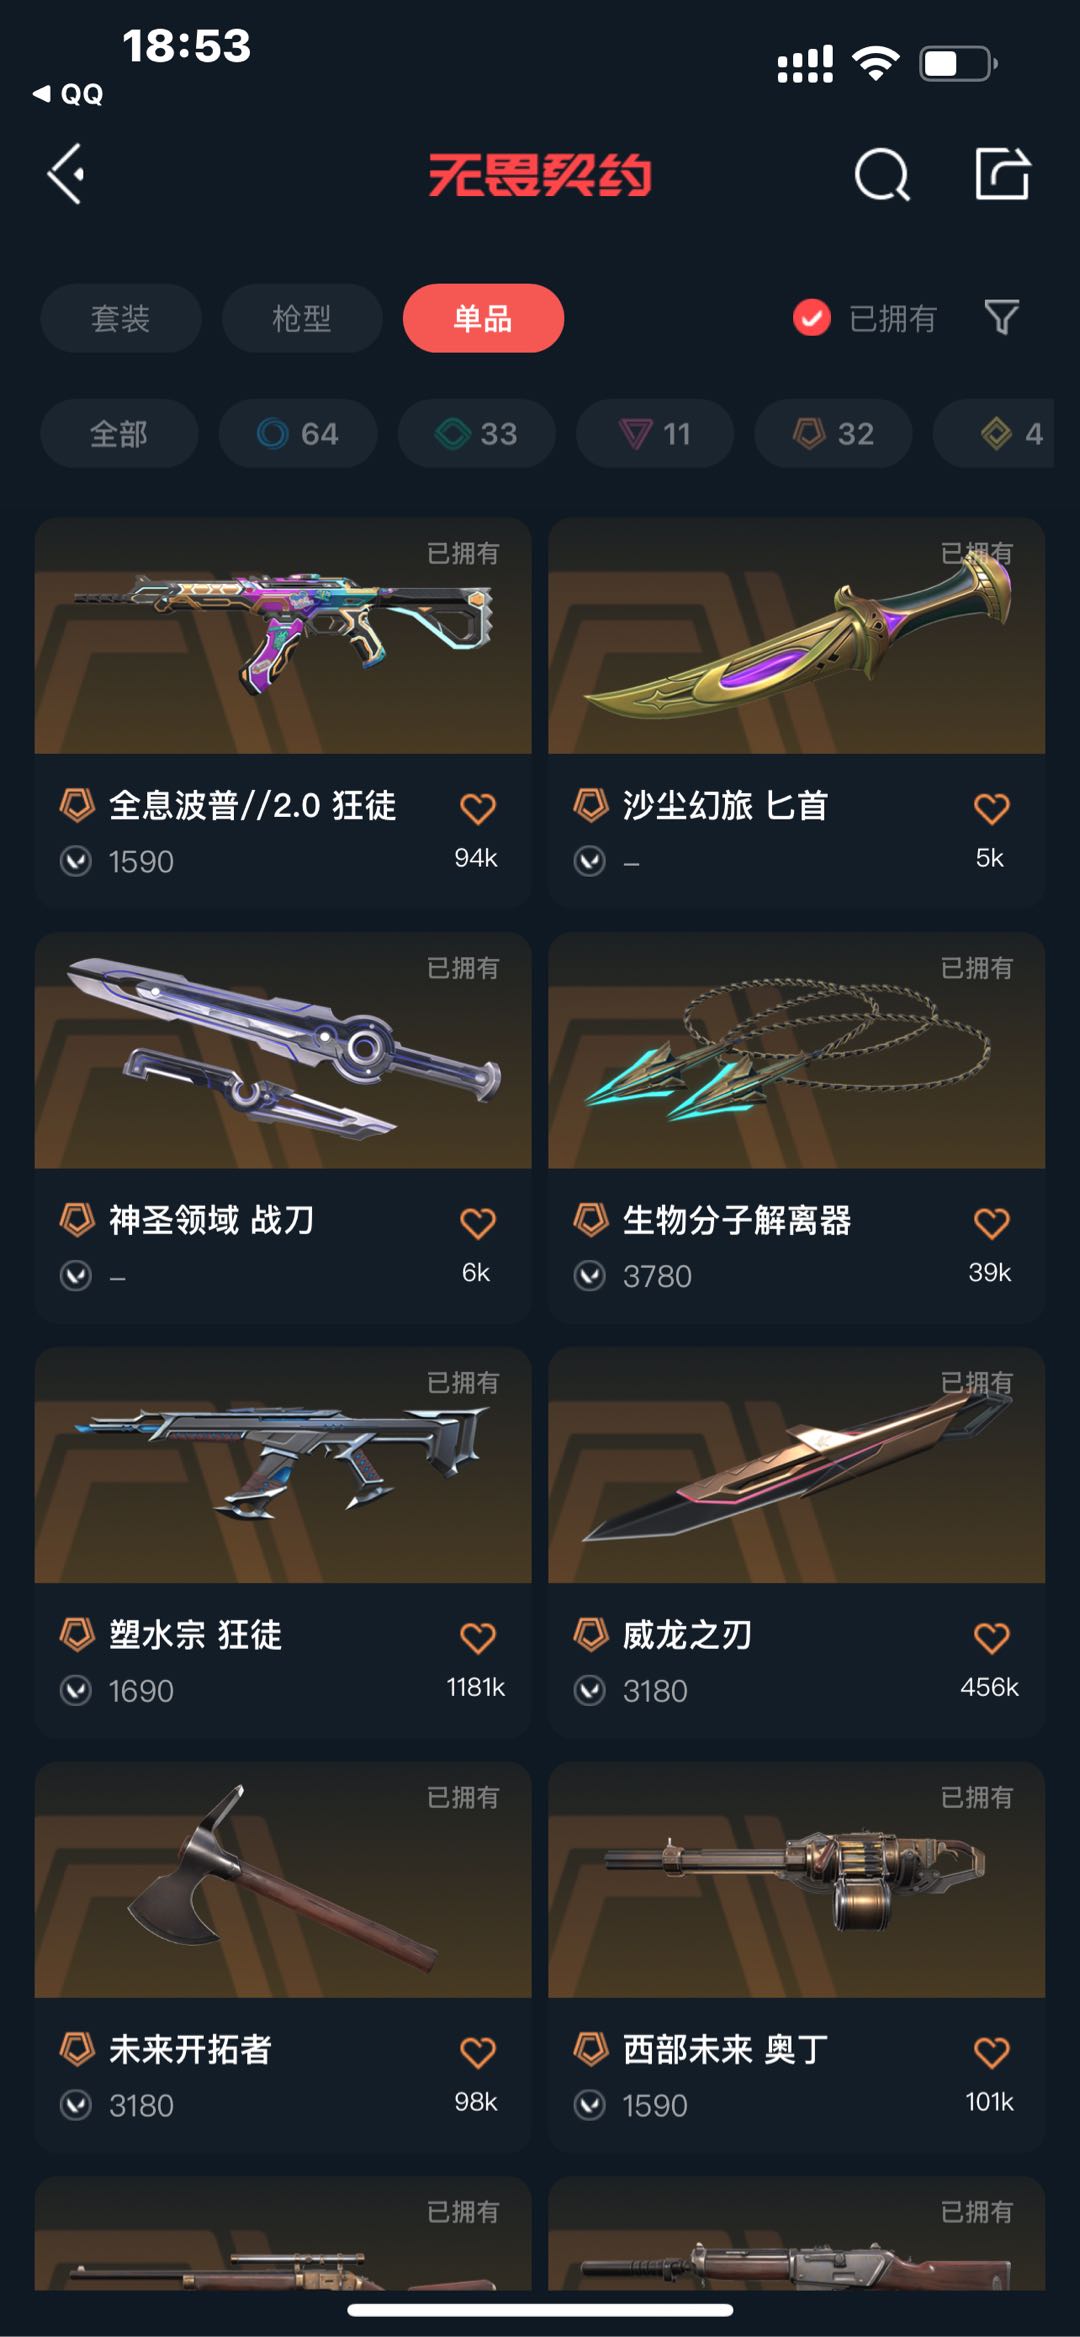Select the blue tier 64 filter
Image resolution: width=1080 pixels, height=2337 pixels.
298,433
